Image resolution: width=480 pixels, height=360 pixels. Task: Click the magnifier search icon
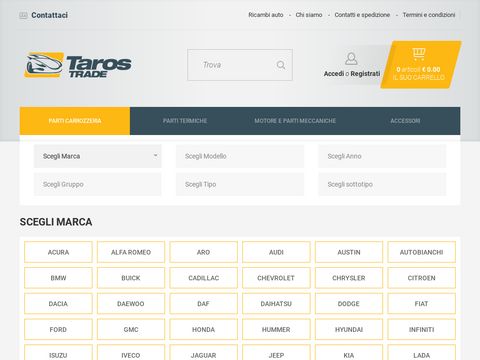point(281,65)
